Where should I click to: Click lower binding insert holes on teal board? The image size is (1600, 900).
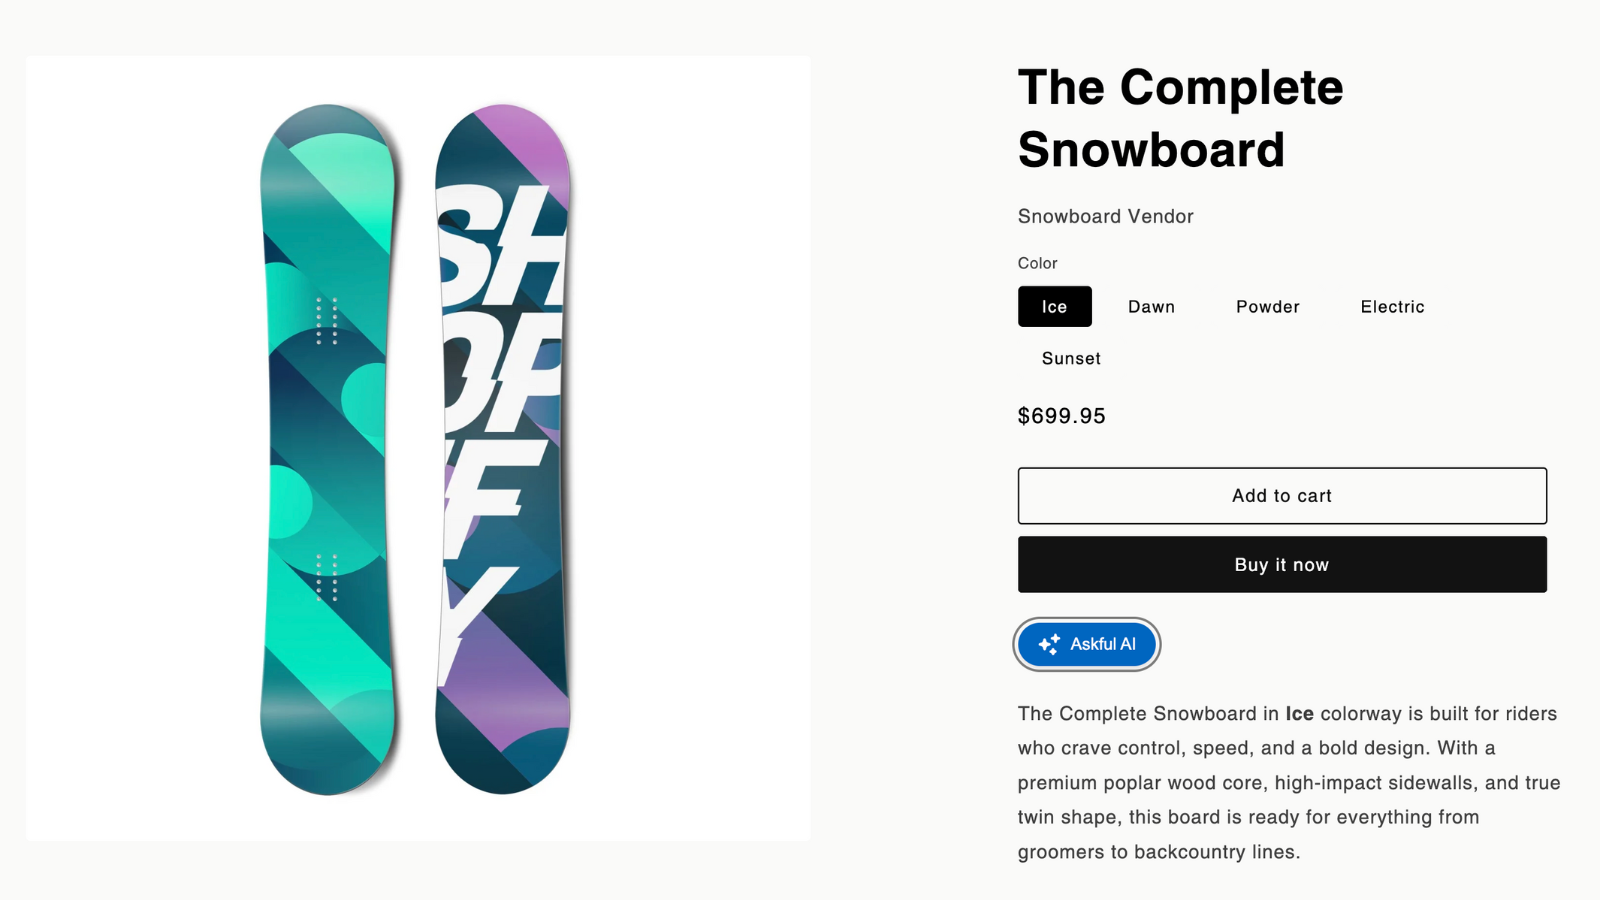coord(326,577)
